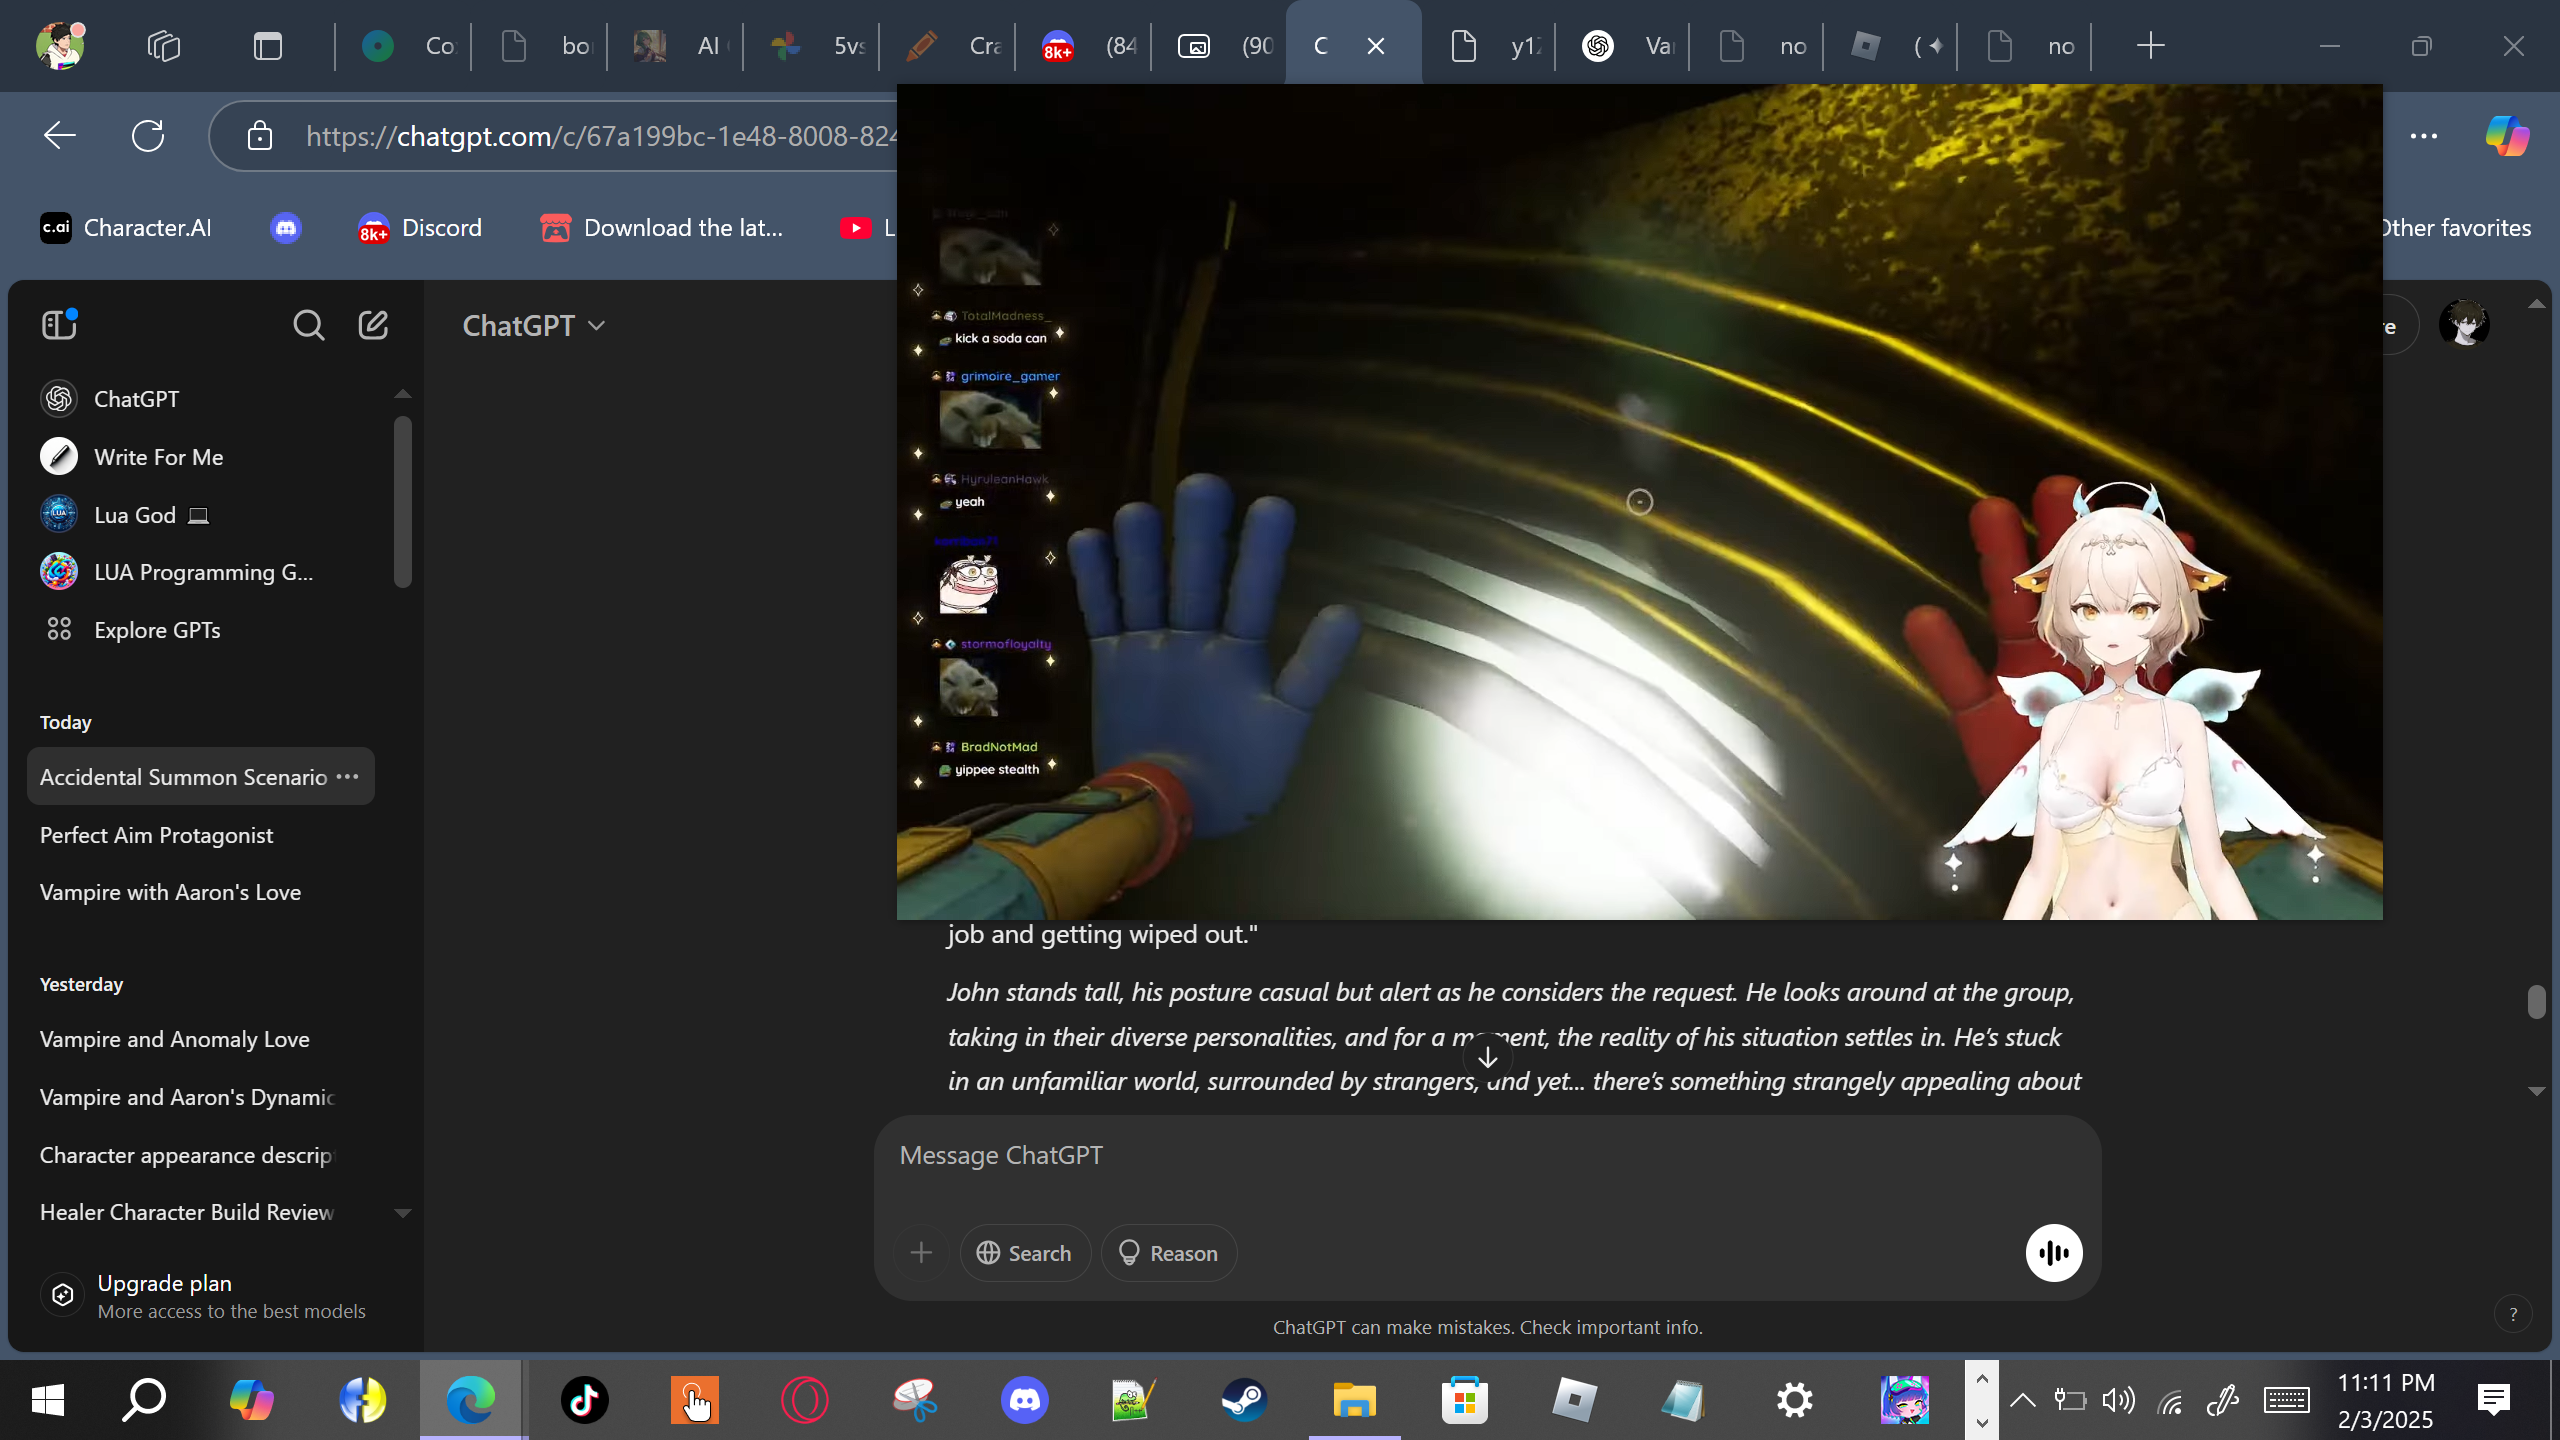This screenshot has height=1440, width=2560.
Task: Search chats with the magnifier icon
Action: click(x=309, y=325)
